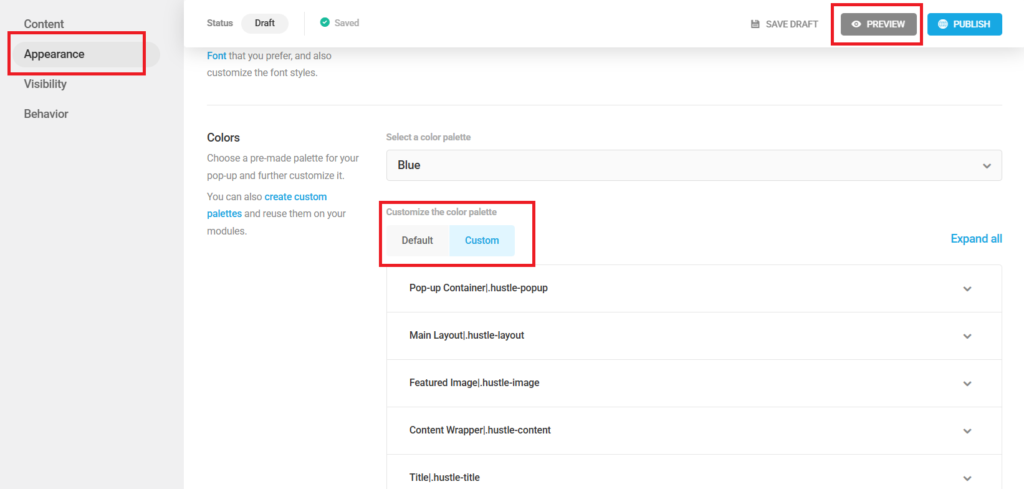Open the Behavior settings section
Image resolution: width=1024 pixels, height=489 pixels.
point(46,114)
